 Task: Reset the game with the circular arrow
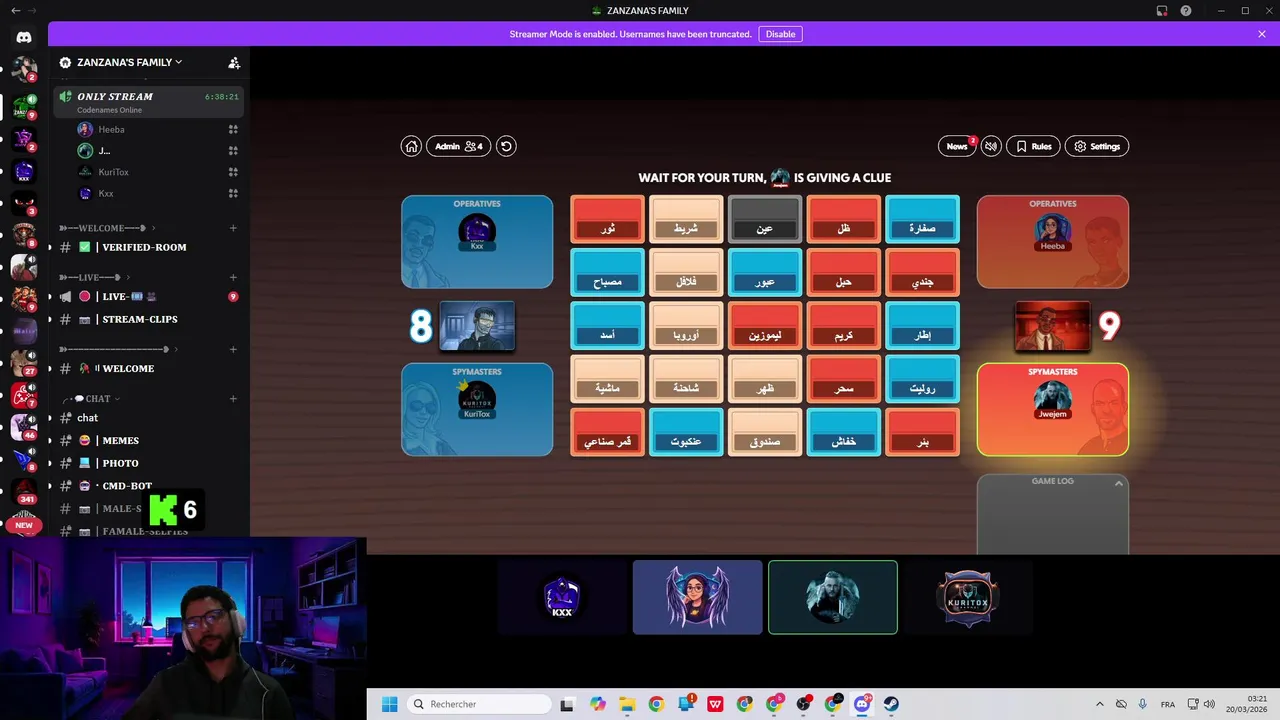[506, 146]
